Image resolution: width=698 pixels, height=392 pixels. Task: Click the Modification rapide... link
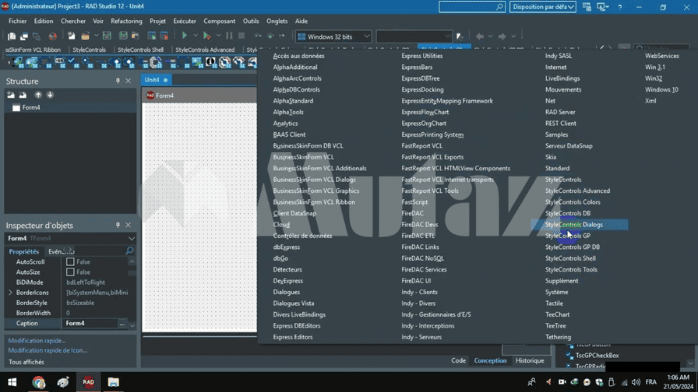(37, 340)
